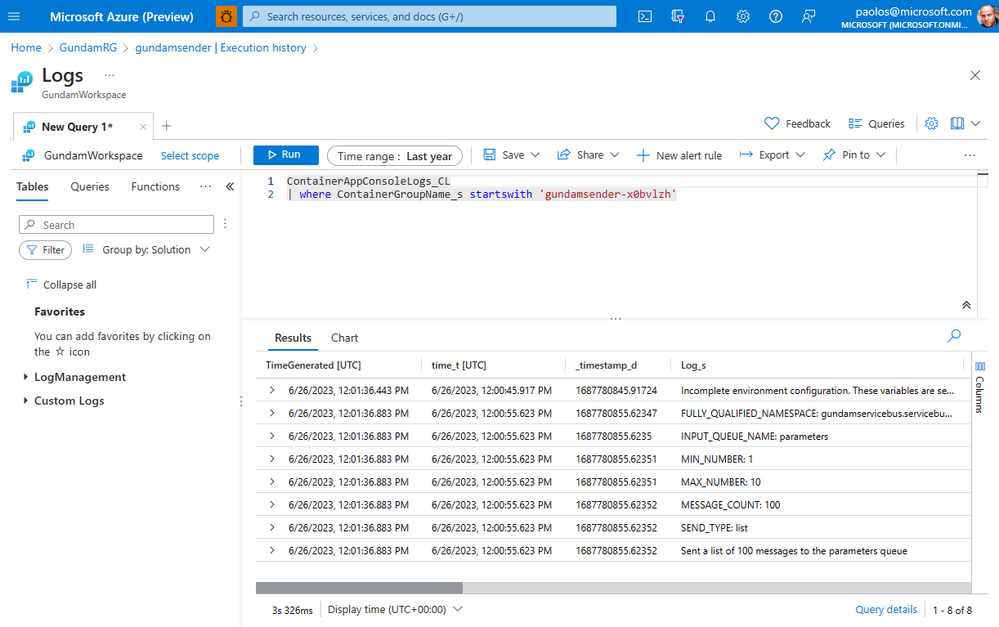Expand the FULLY_QUALIFIED_NAMESPACE row

272,413
